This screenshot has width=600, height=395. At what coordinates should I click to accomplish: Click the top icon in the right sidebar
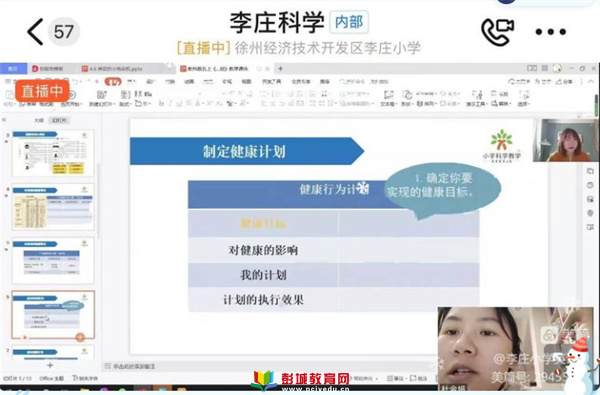tap(590, 171)
